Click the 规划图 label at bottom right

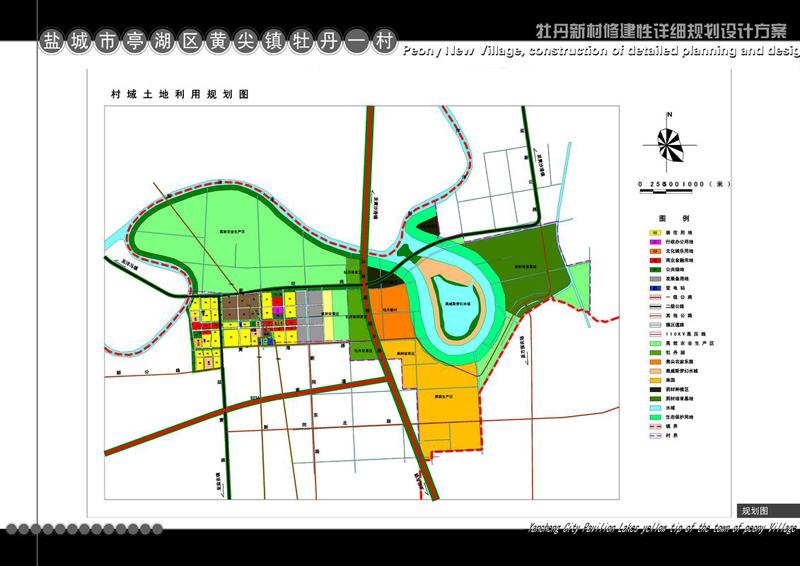[x=755, y=509]
